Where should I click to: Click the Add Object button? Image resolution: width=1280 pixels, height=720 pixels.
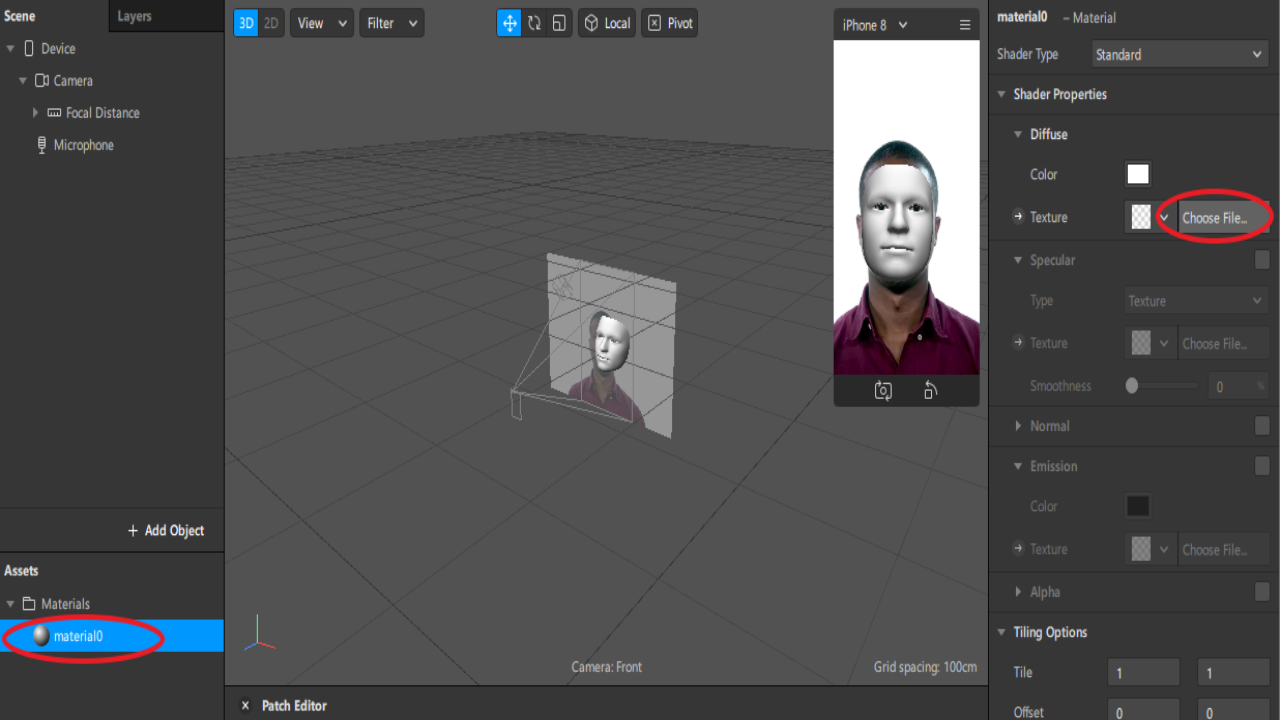tap(165, 531)
